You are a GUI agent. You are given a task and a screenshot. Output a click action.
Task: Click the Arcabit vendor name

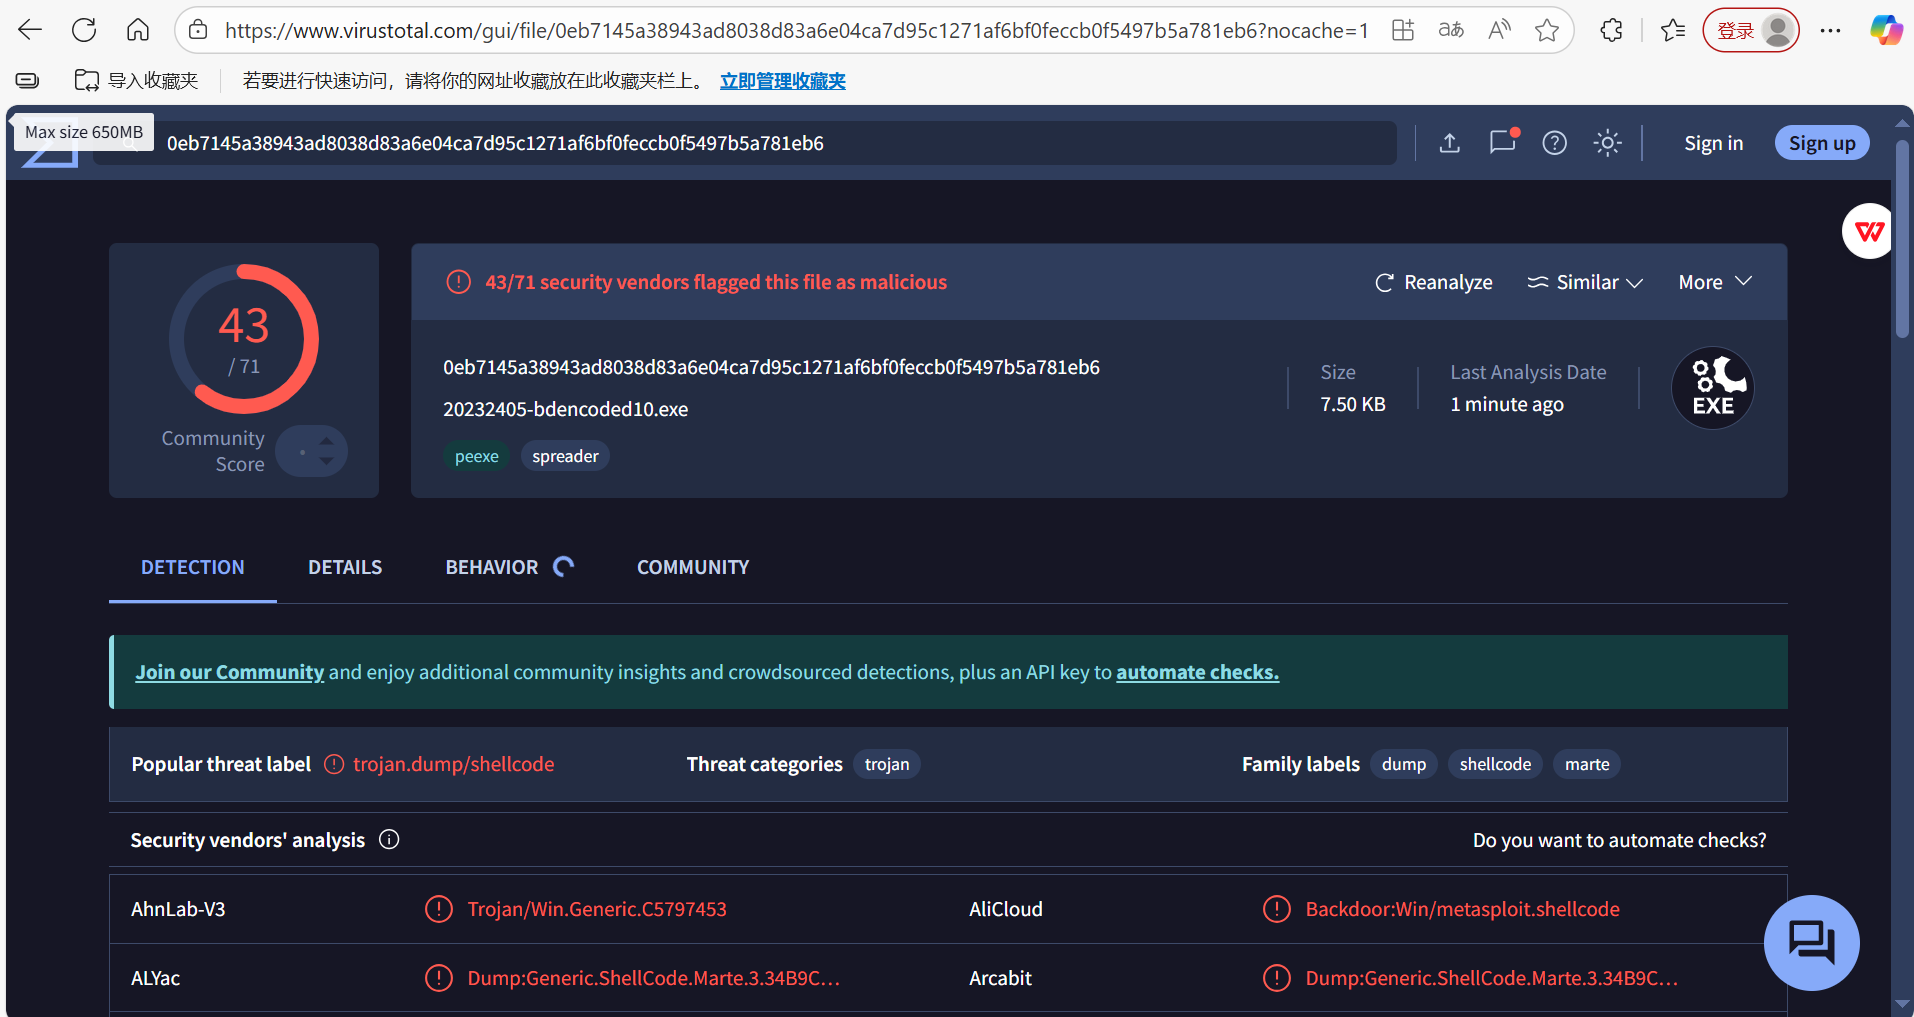pos(1000,978)
